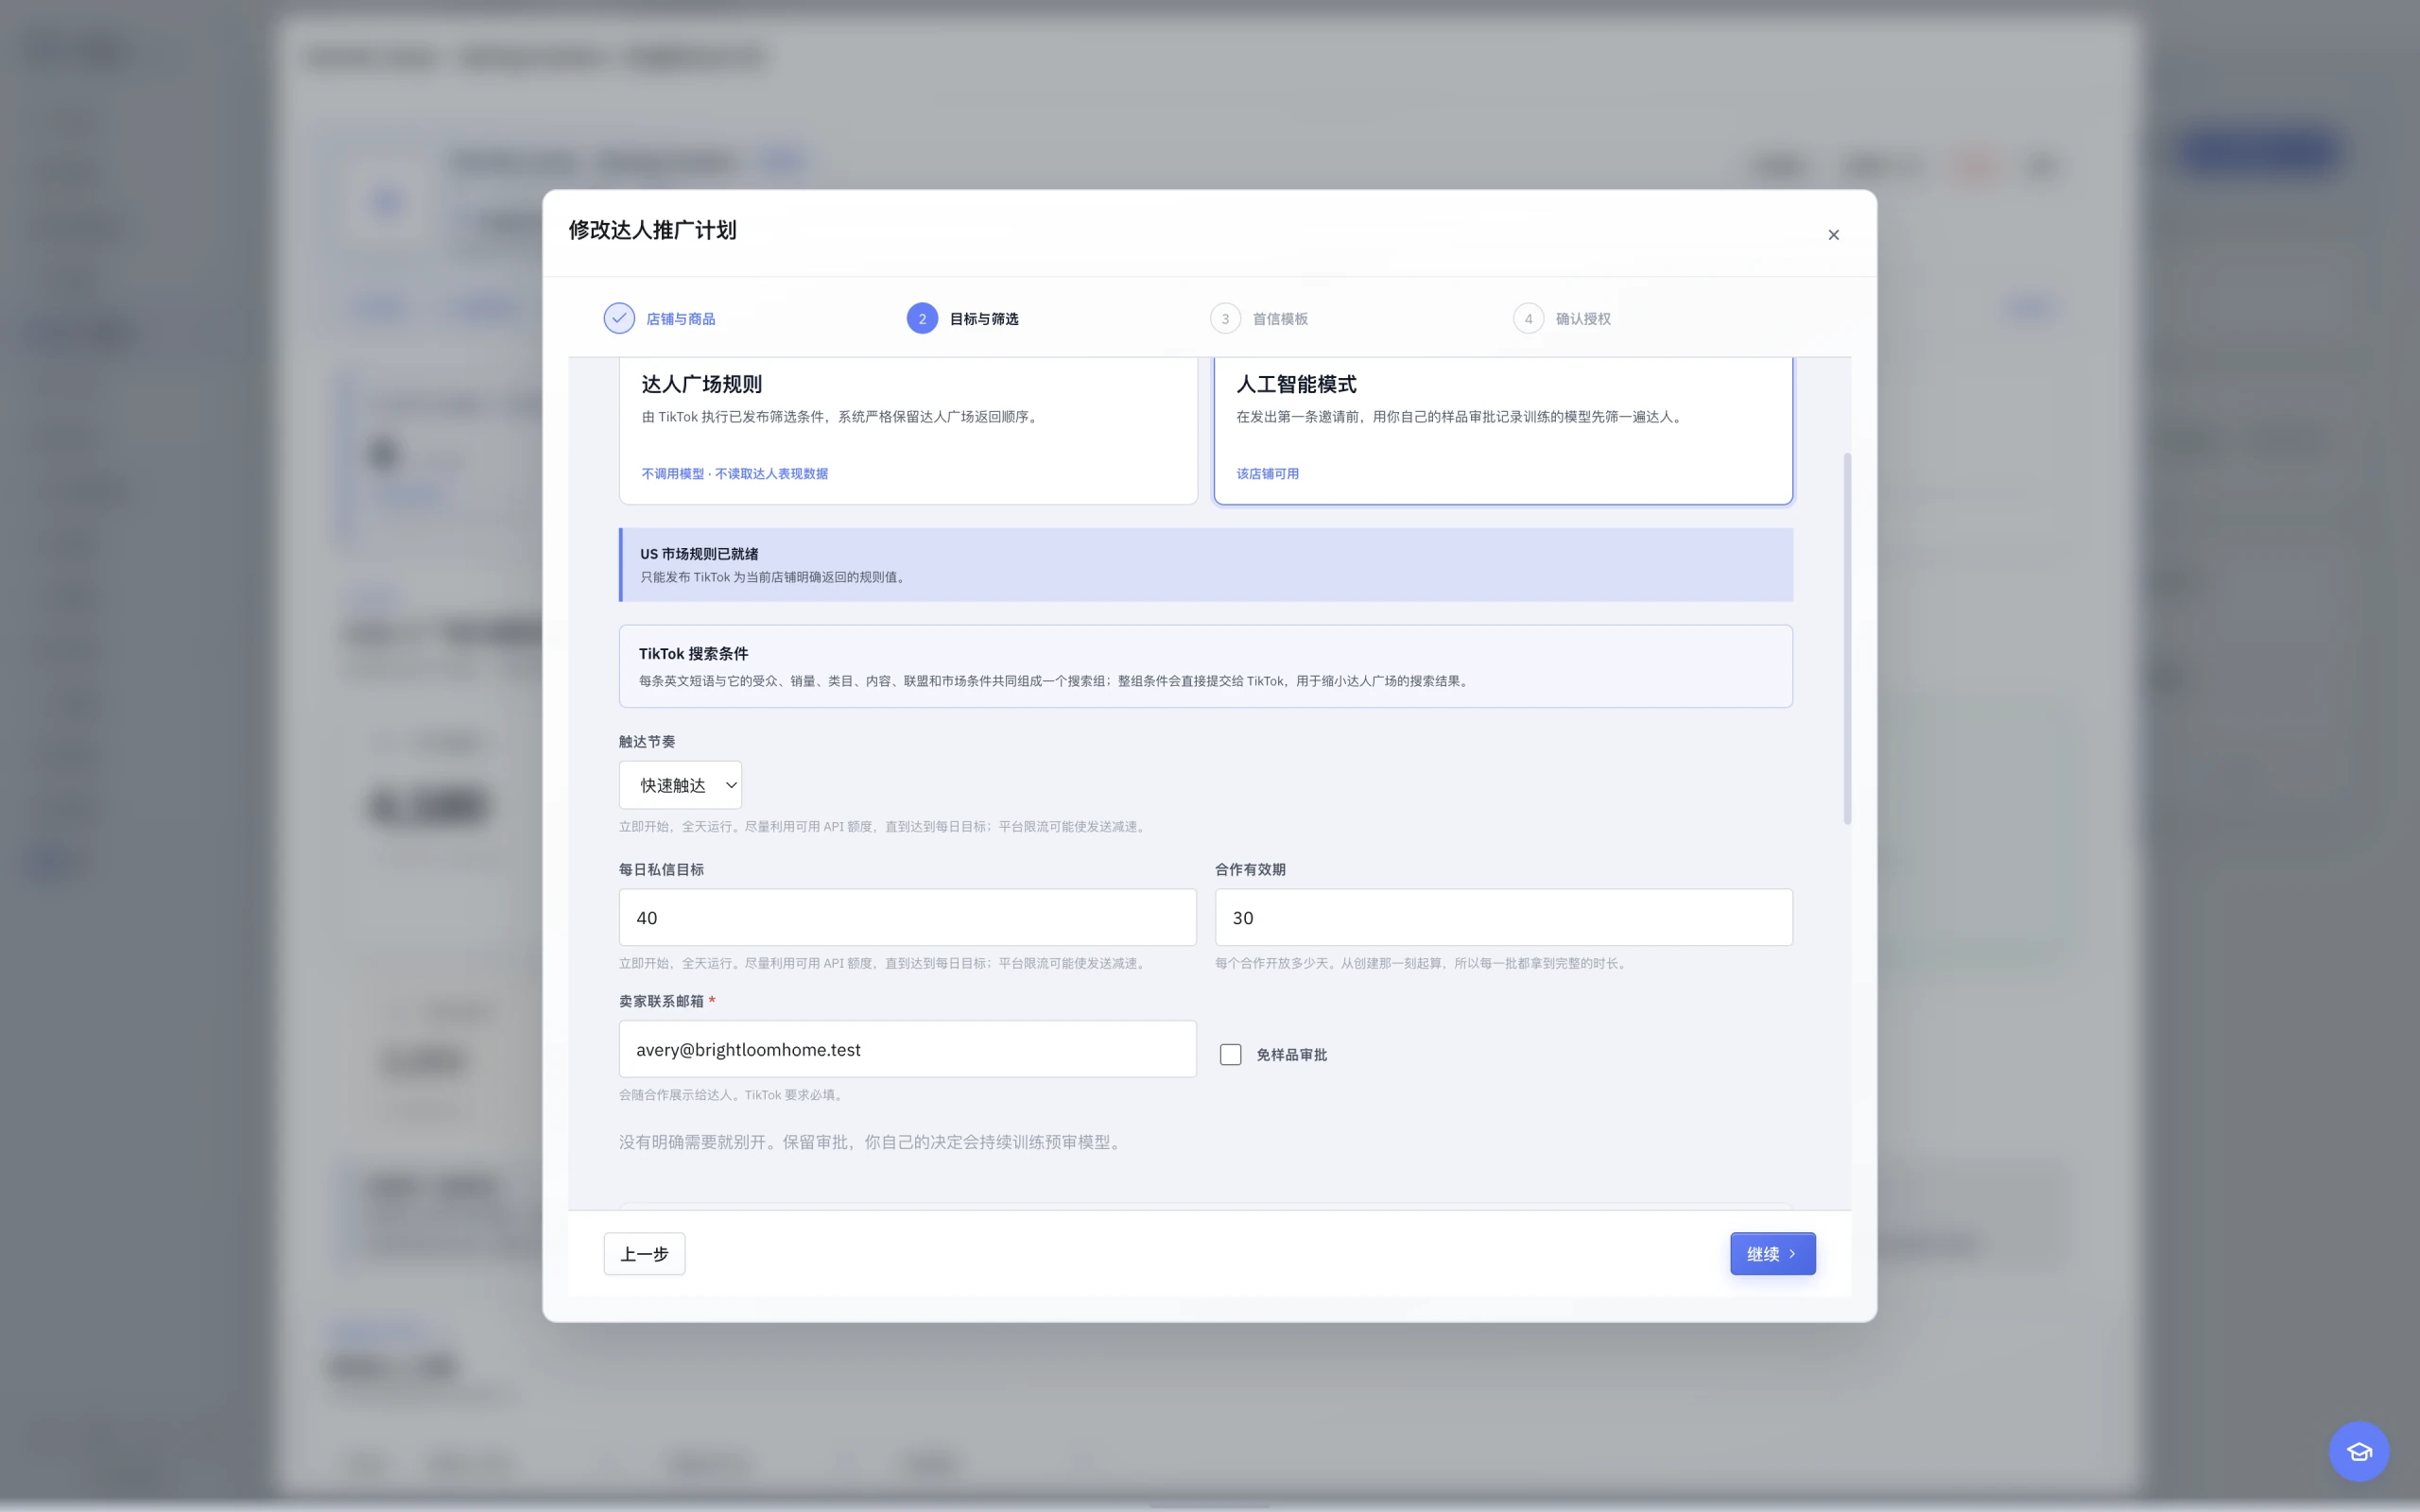Choose the 人工智能模式 card

click(x=1503, y=430)
